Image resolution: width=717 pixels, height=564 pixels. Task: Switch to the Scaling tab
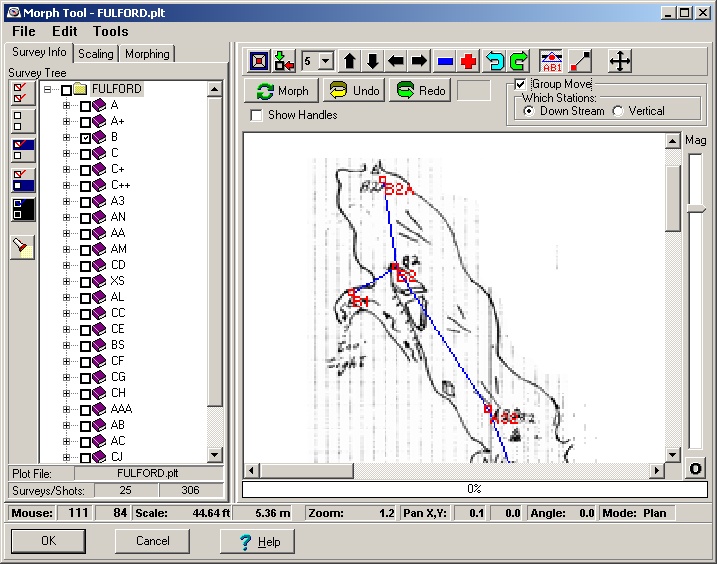click(96, 54)
